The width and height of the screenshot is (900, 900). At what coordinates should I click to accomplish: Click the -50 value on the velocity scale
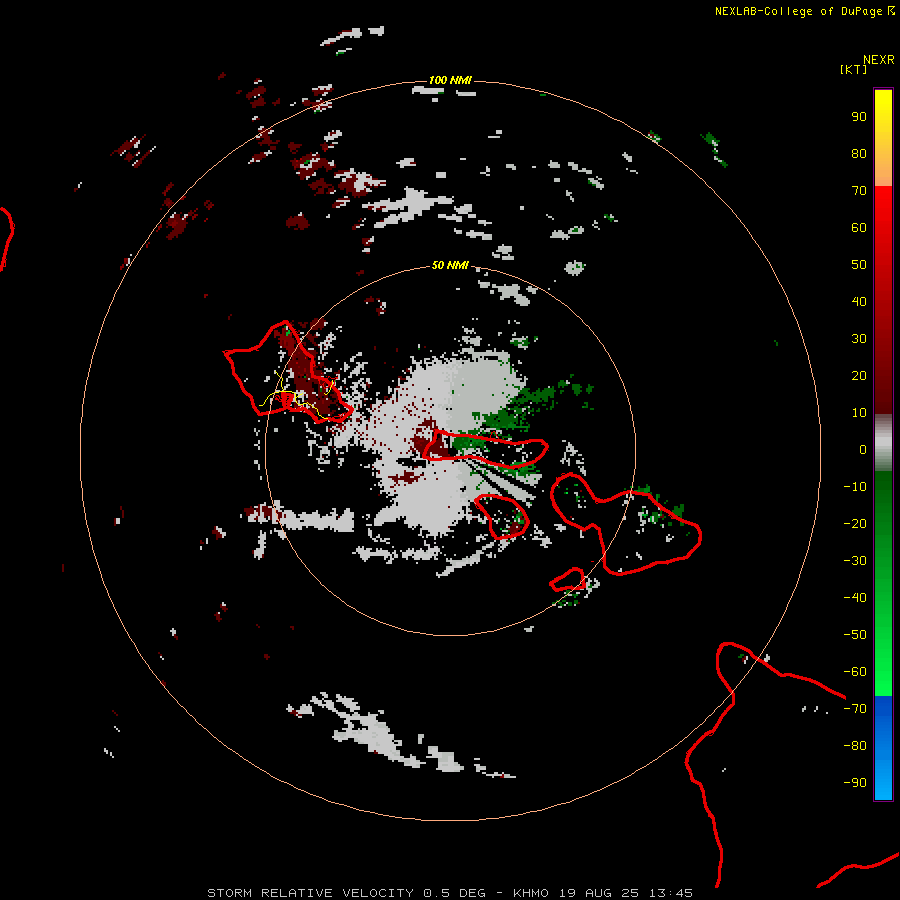(855, 635)
